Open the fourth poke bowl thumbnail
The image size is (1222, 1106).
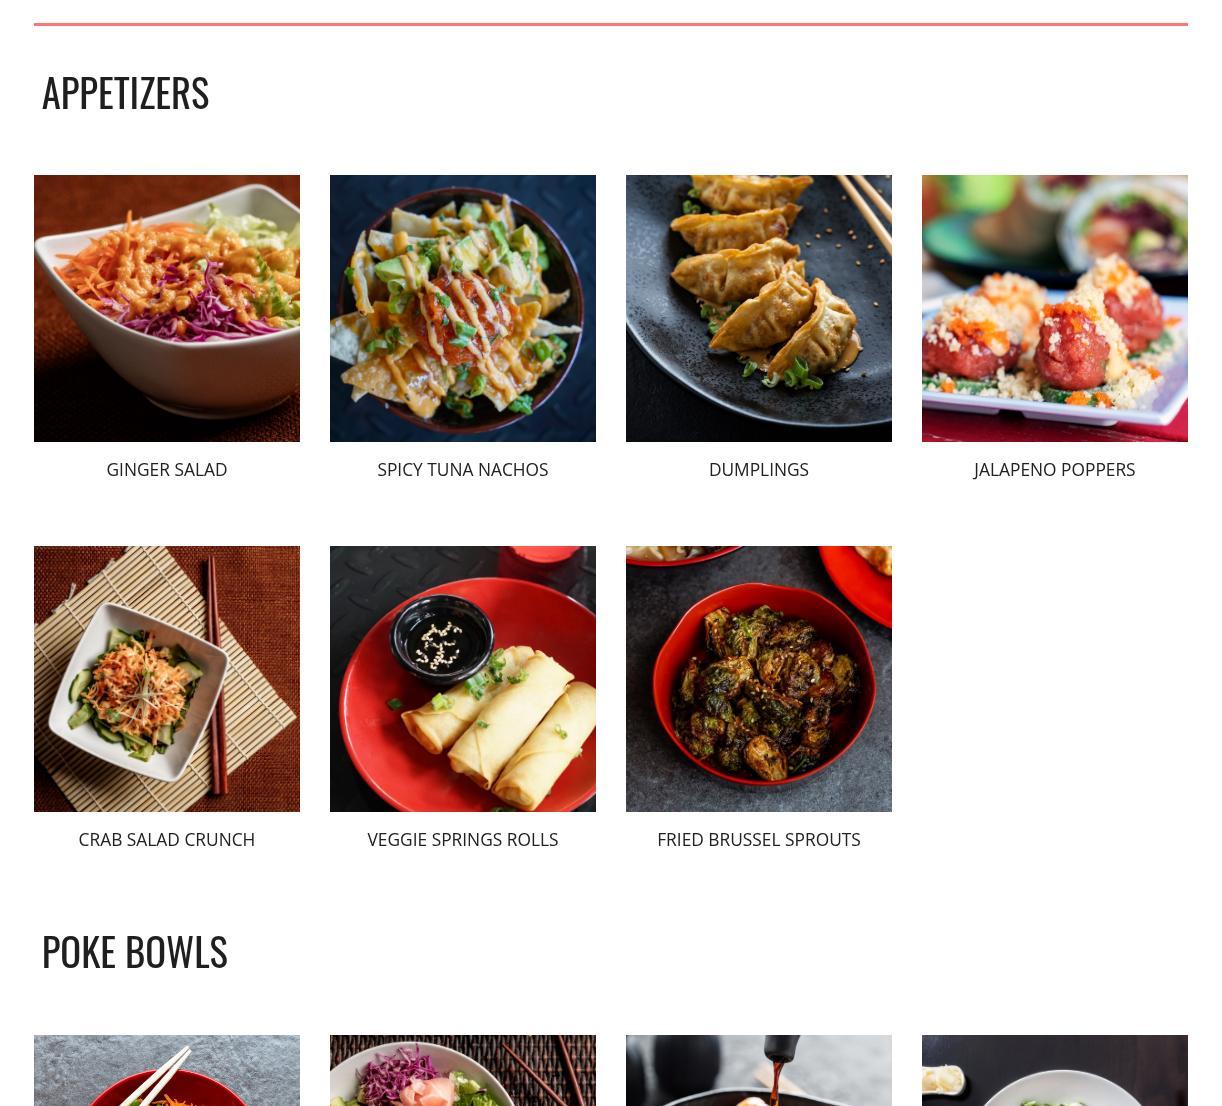tap(1055, 1070)
